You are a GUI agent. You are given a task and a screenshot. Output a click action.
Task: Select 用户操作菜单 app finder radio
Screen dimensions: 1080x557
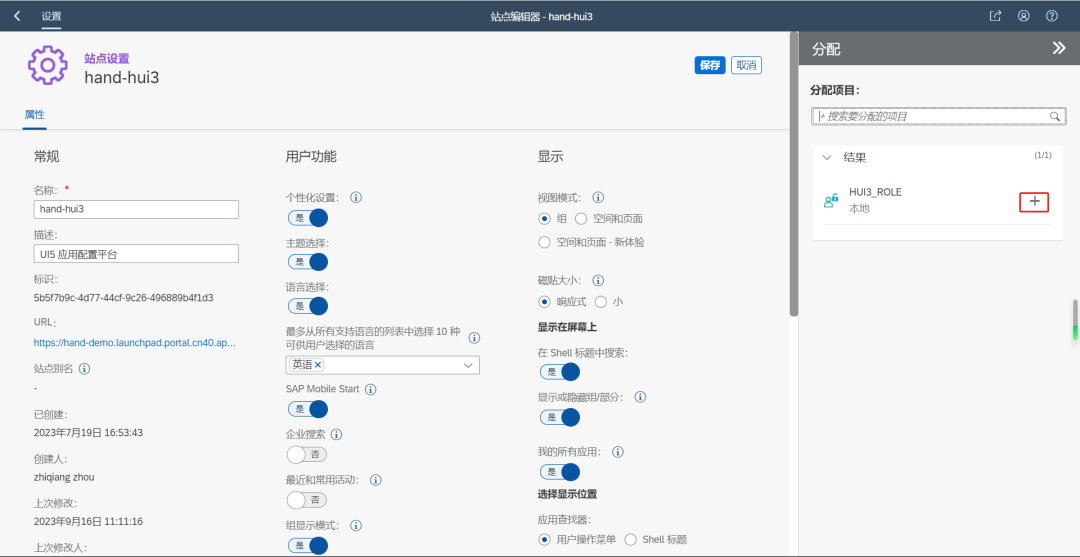click(545, 539)
